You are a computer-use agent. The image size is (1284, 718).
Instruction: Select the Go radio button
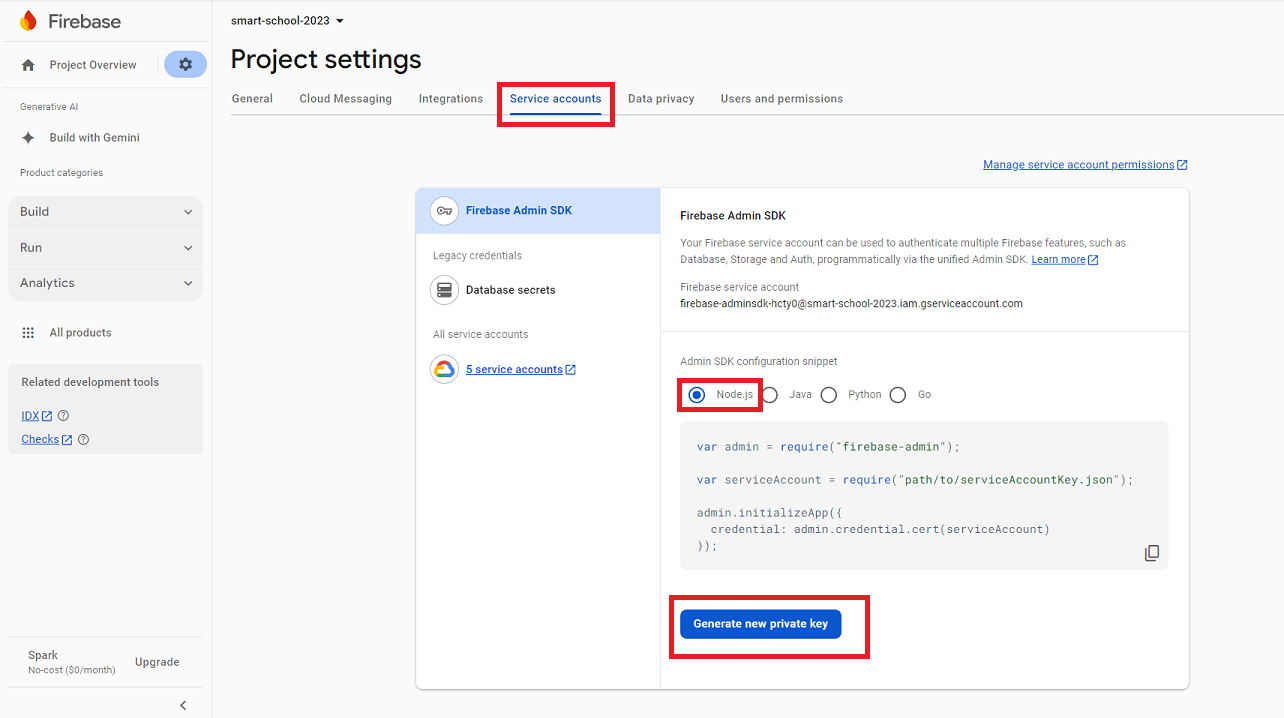click(x=898, y=395)
